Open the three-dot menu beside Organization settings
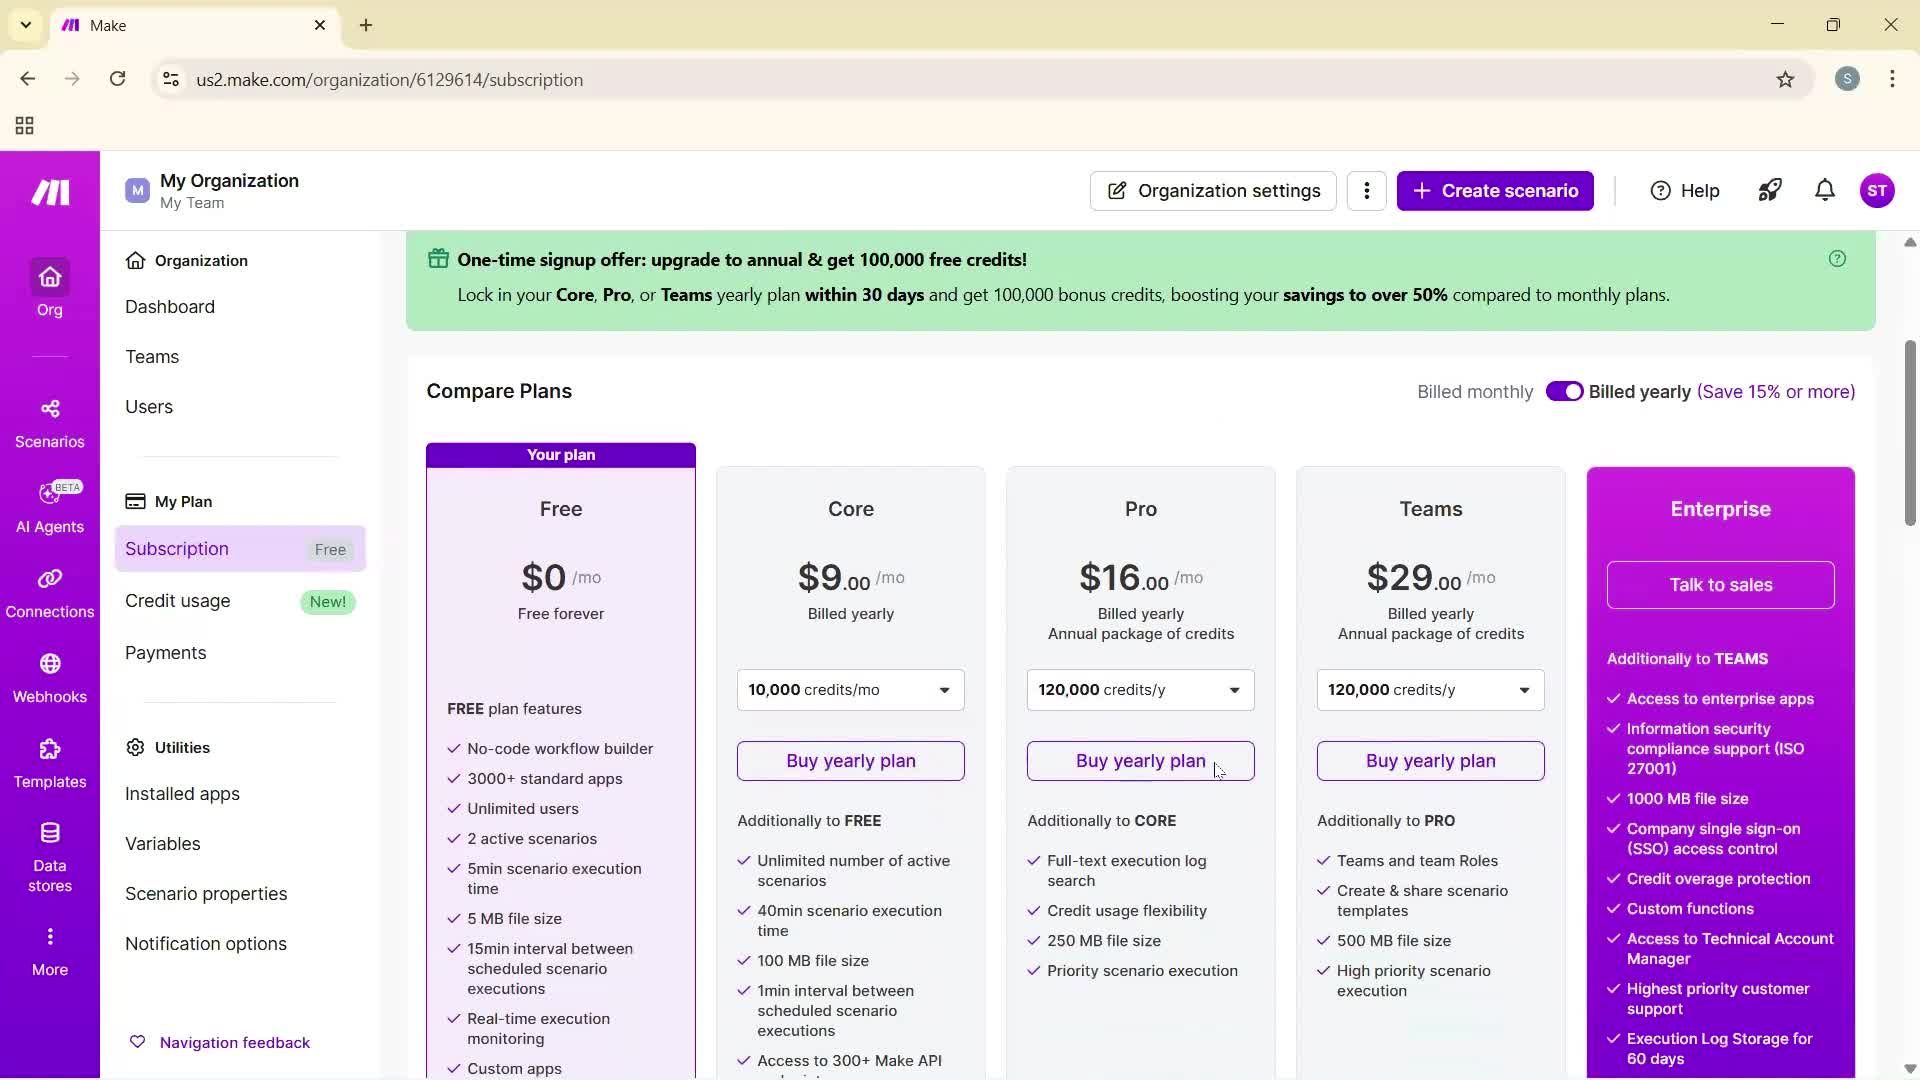The height and width of the screenshot is (1080, 1920). (1367, 190)
